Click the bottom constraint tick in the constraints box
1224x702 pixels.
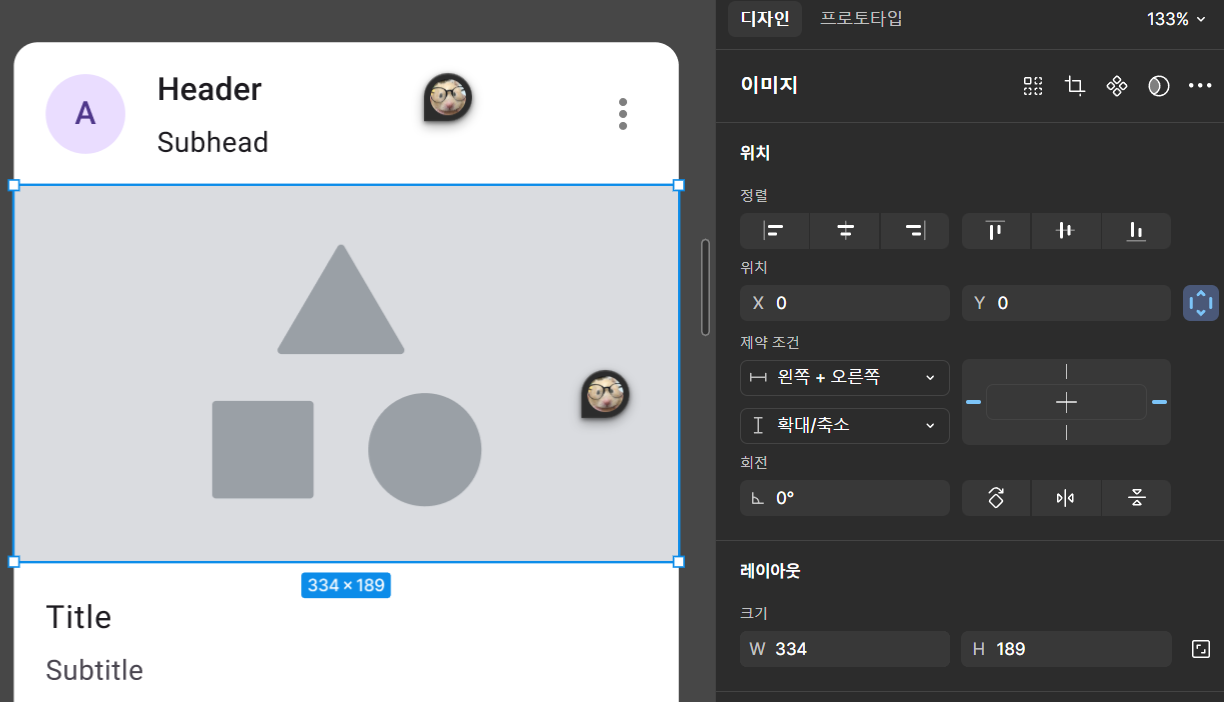(1066, 432)
